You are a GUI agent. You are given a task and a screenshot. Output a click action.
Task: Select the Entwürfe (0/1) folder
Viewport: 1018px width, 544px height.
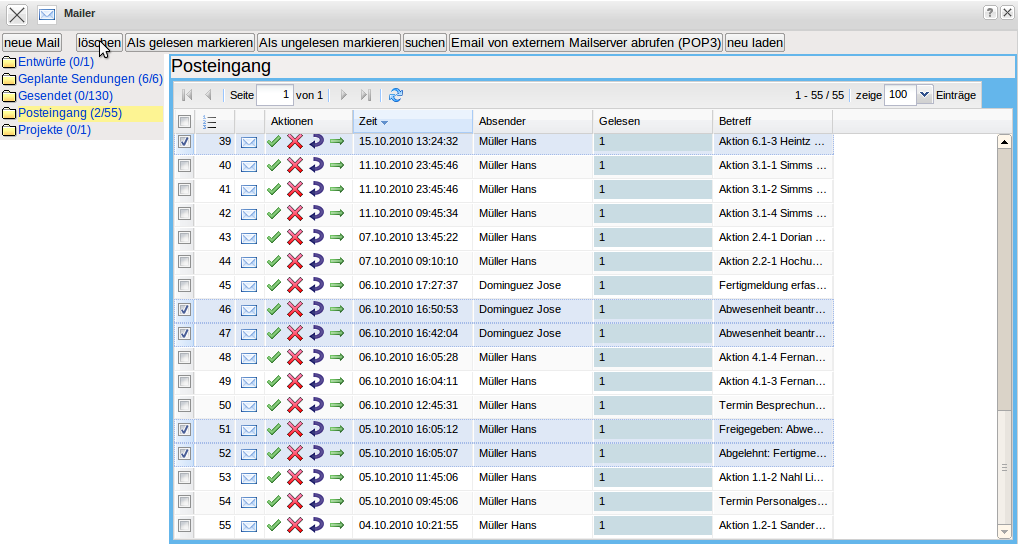click(x=55, y=62)
